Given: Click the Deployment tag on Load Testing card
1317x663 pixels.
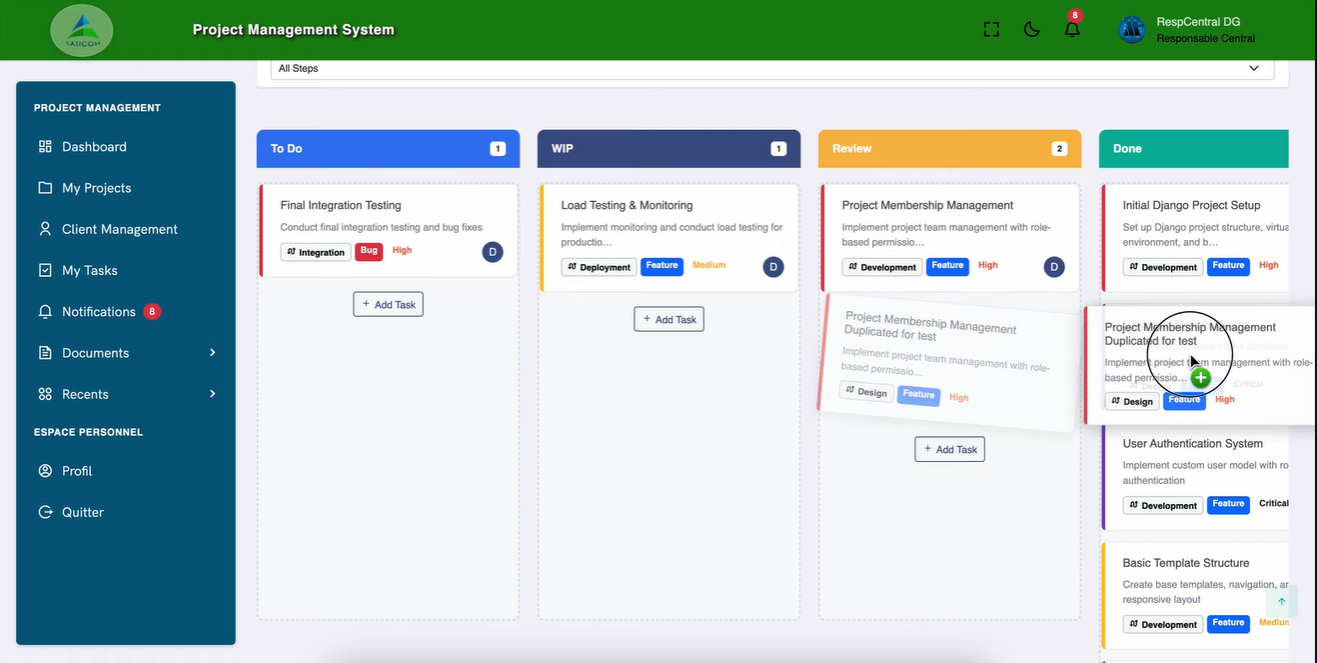Looking at the screenshot, I should click(599, 267).
